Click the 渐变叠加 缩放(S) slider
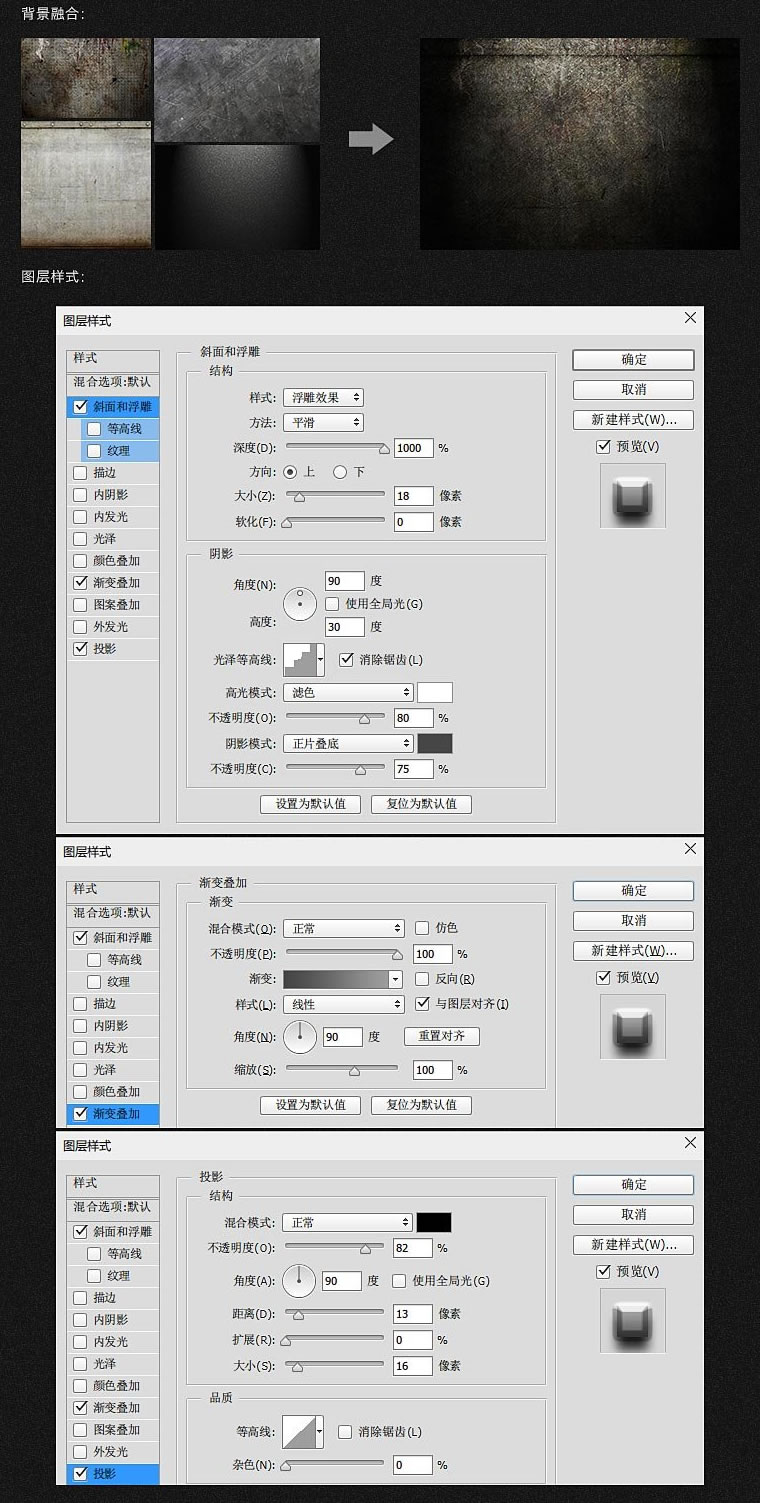This screenshot has width=760, height=1503. [x=342, y=1070]
